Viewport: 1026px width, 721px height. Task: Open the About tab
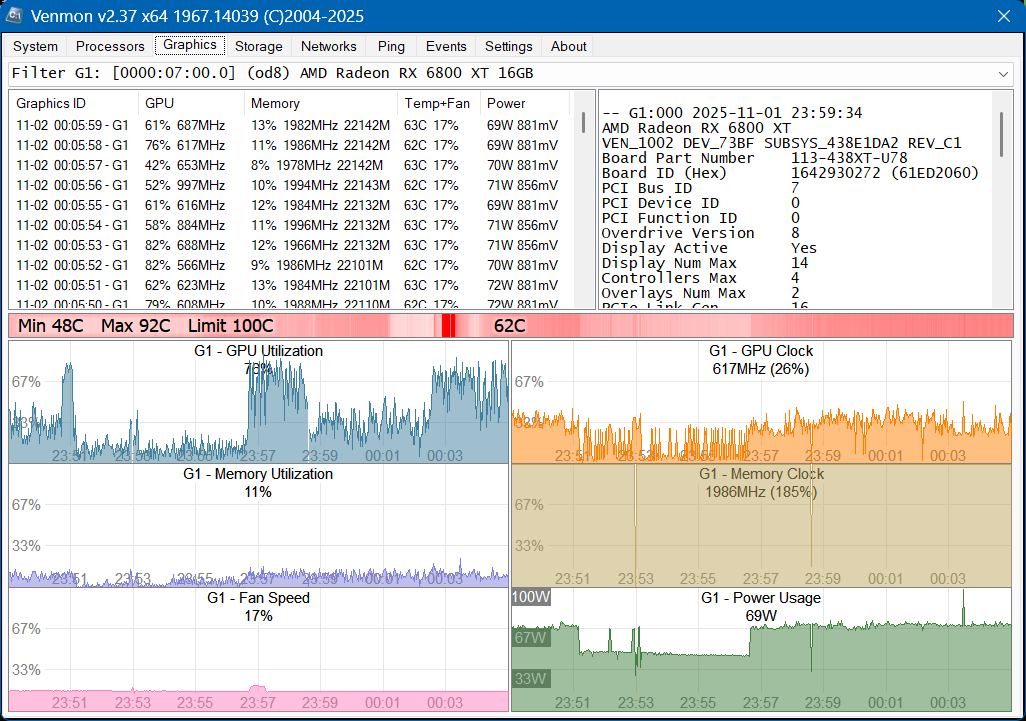(x=568, y=46)
